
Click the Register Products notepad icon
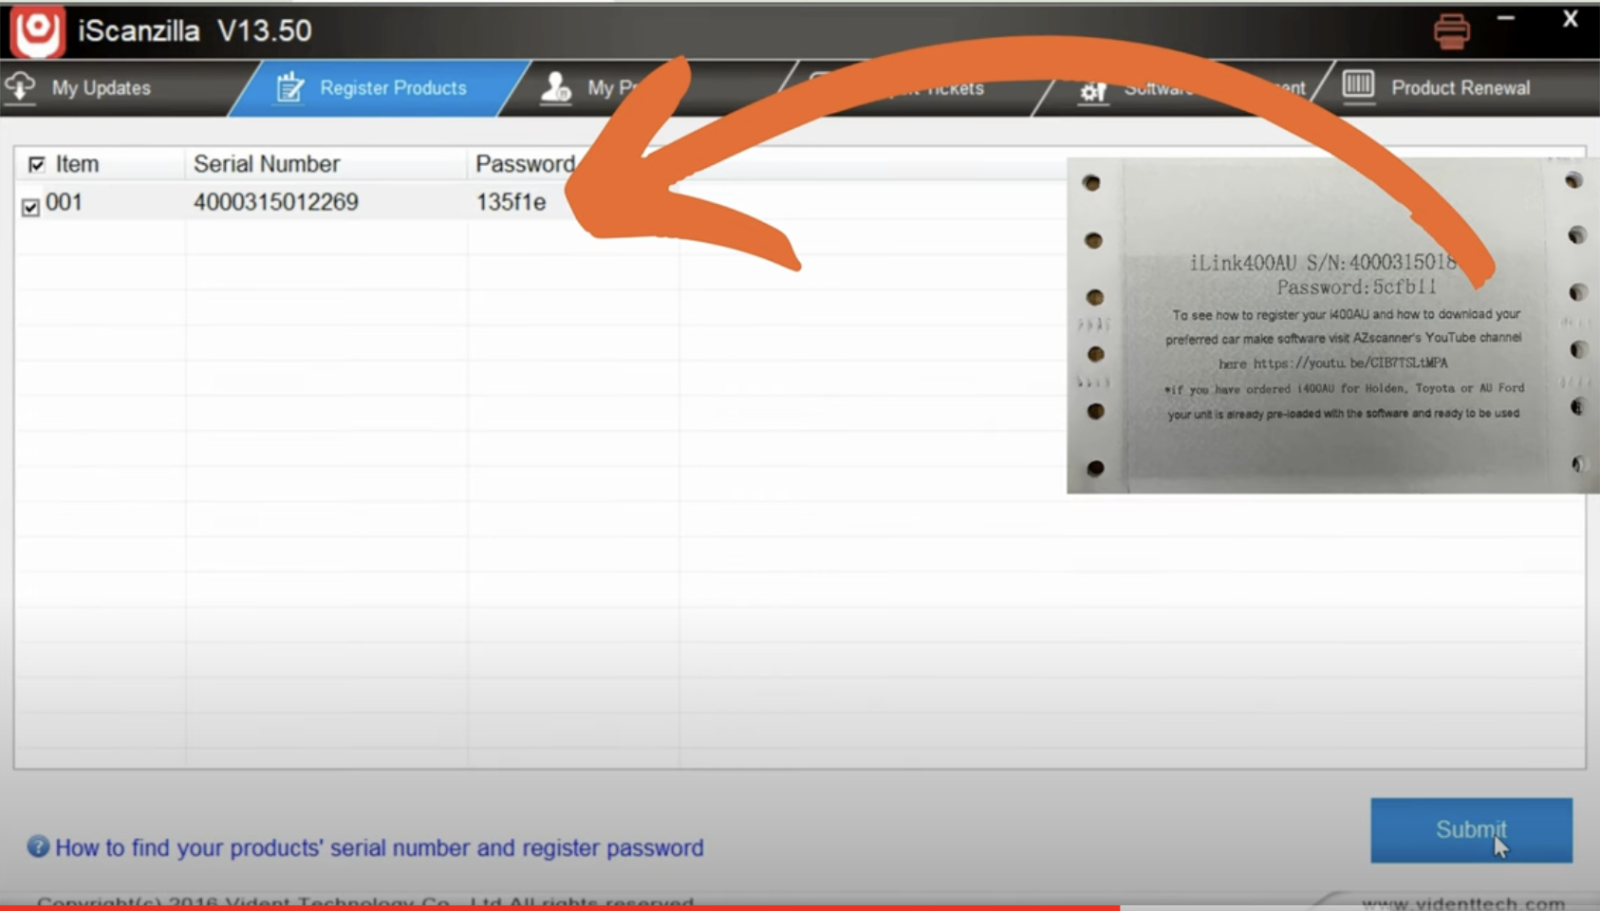pos(290,88)
